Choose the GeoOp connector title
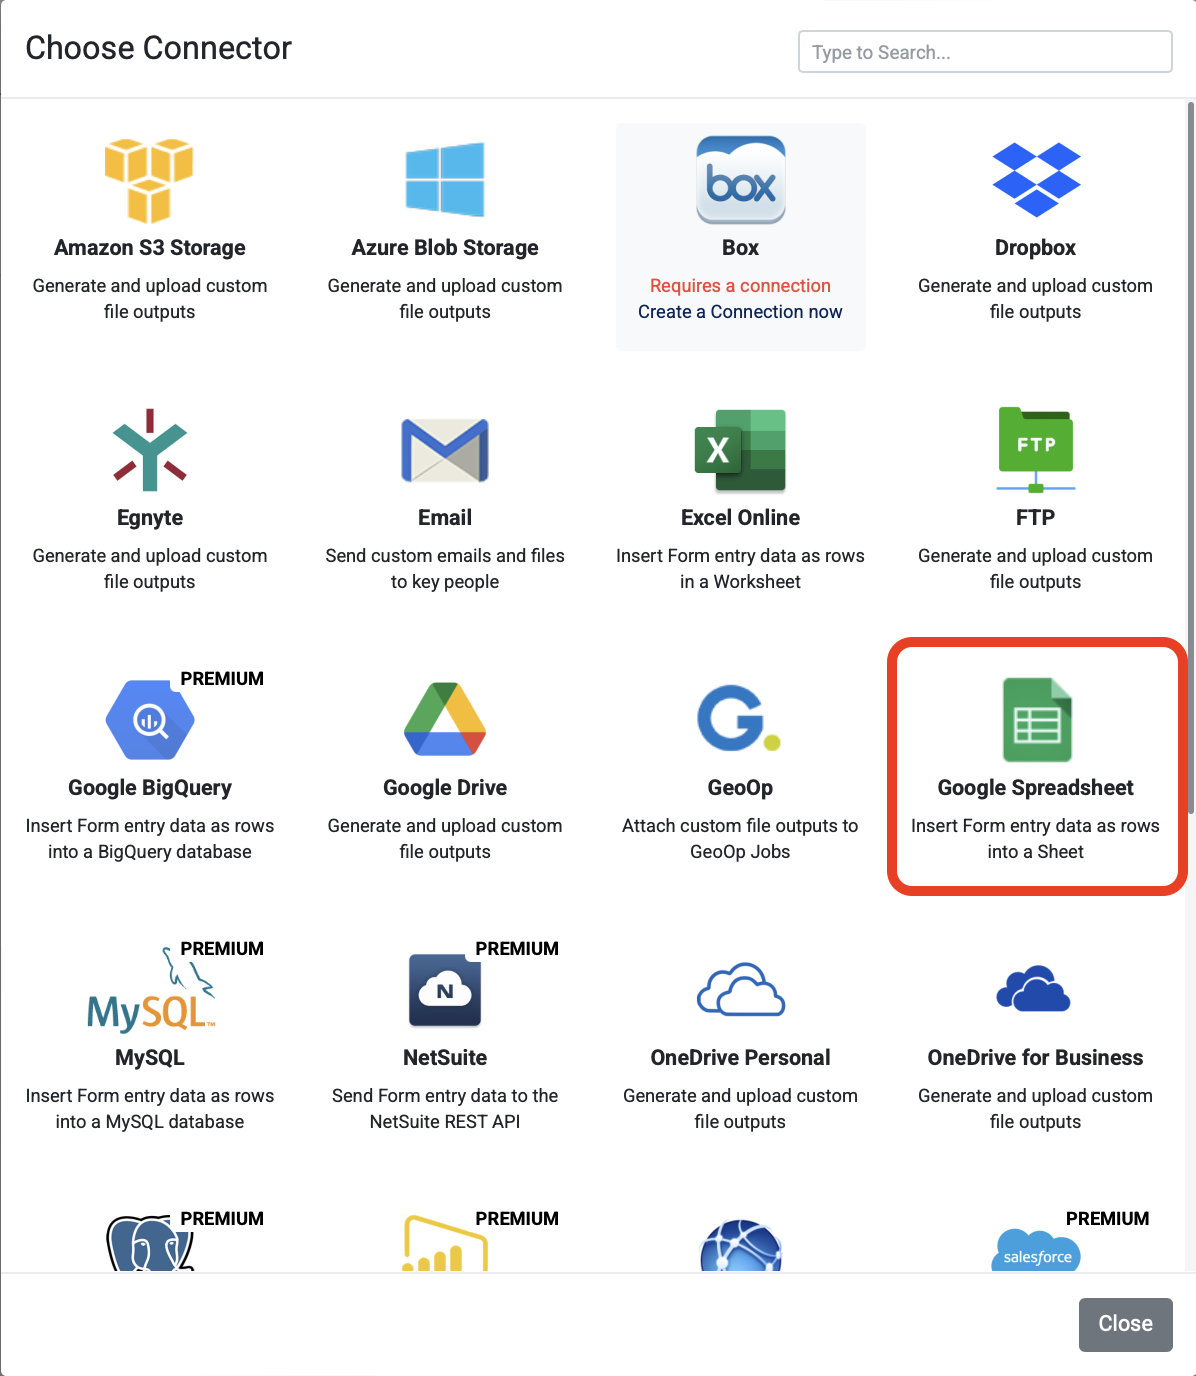This screenshot has height=1376, width=1196. click(x=740, y=788)
